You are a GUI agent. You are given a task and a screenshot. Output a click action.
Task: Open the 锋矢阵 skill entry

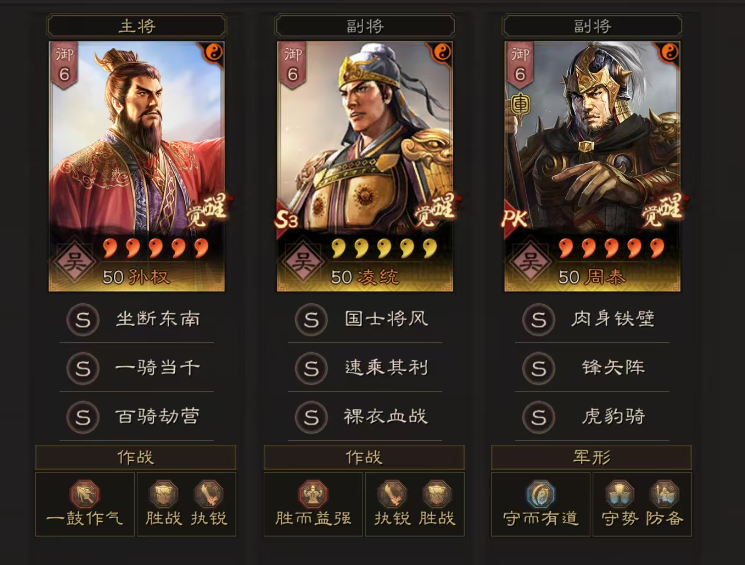[x=592, y=367]
